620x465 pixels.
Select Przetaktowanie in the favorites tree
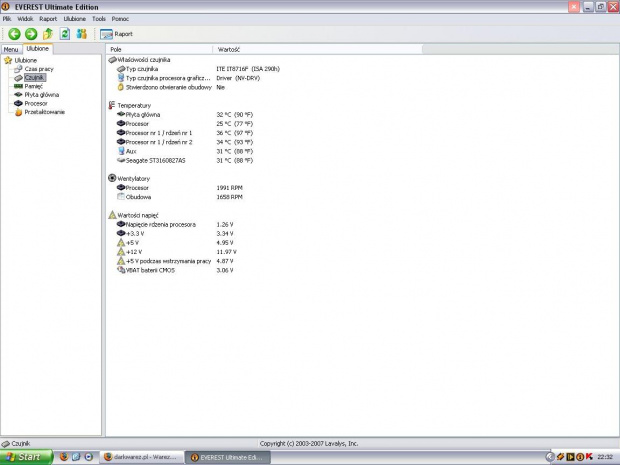(x=44, y=112)
